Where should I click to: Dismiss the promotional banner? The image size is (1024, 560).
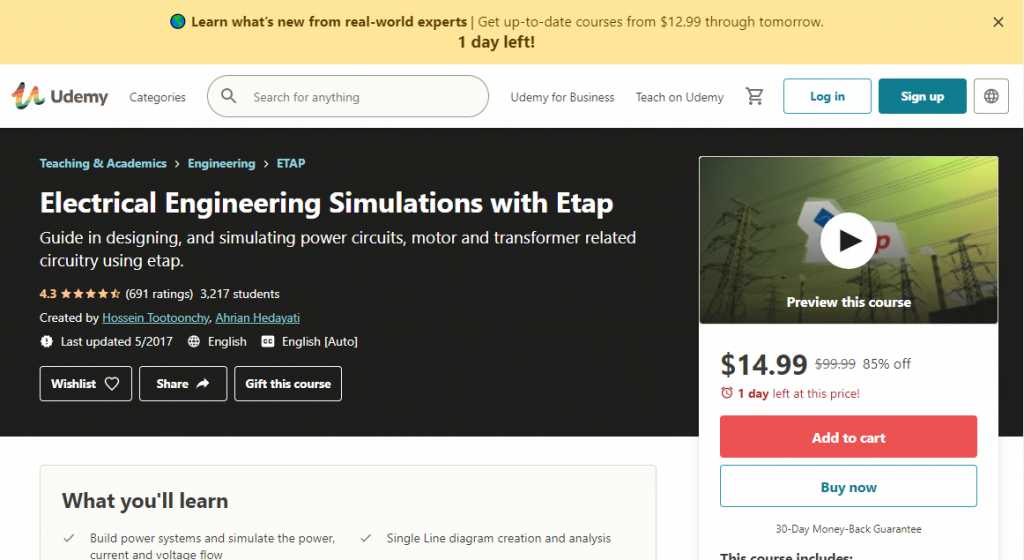point(998,22)
